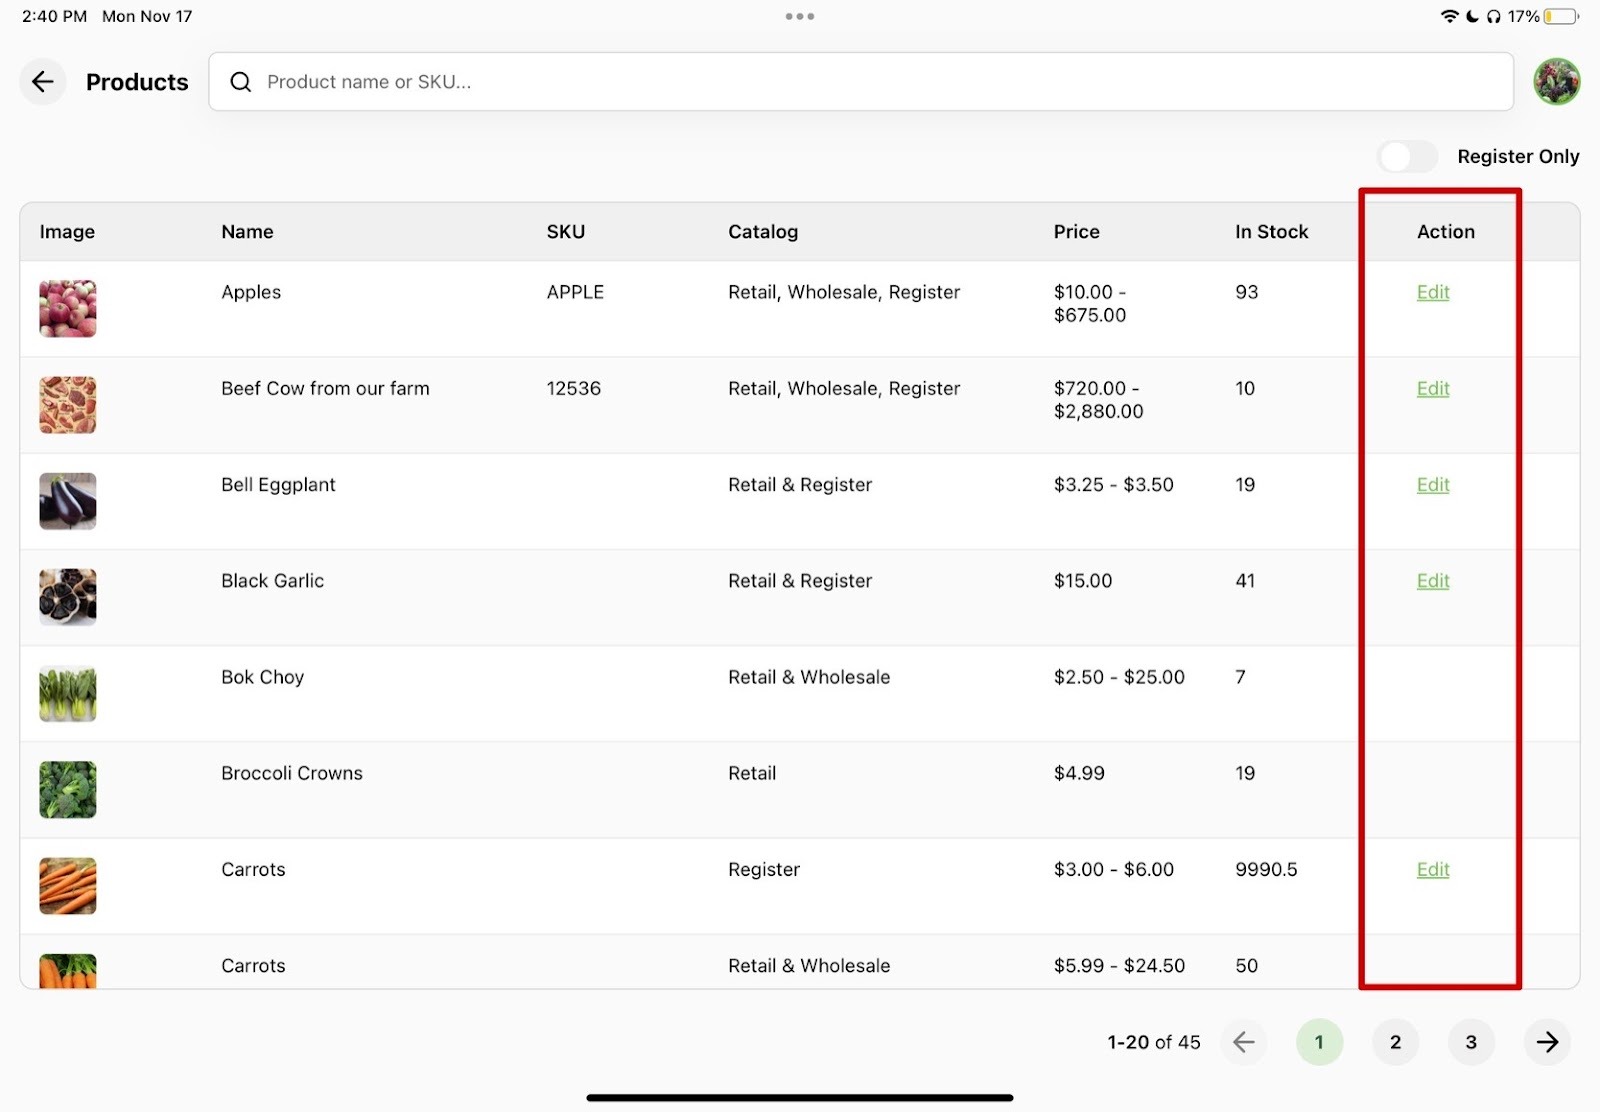Tap the back arrow beside Products

coord(42,82)
